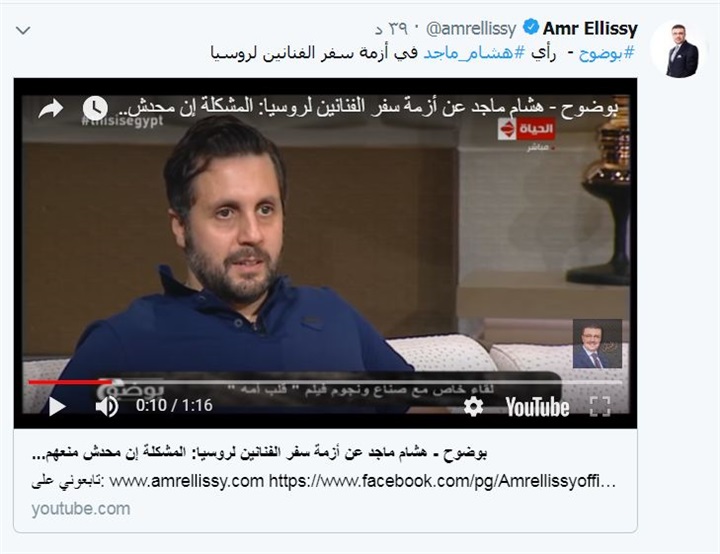Open the tweet options chevron menu
Viewport: 720px width, 554px height.
pos(23,31)
